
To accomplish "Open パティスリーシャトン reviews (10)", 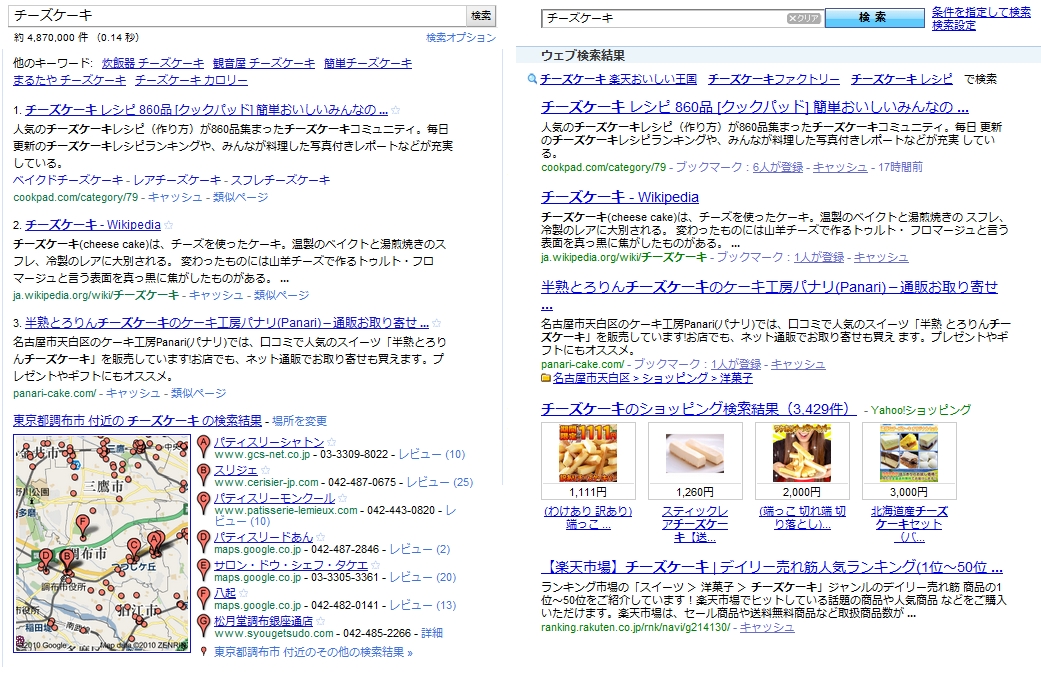I will click(x=432, y=455).
